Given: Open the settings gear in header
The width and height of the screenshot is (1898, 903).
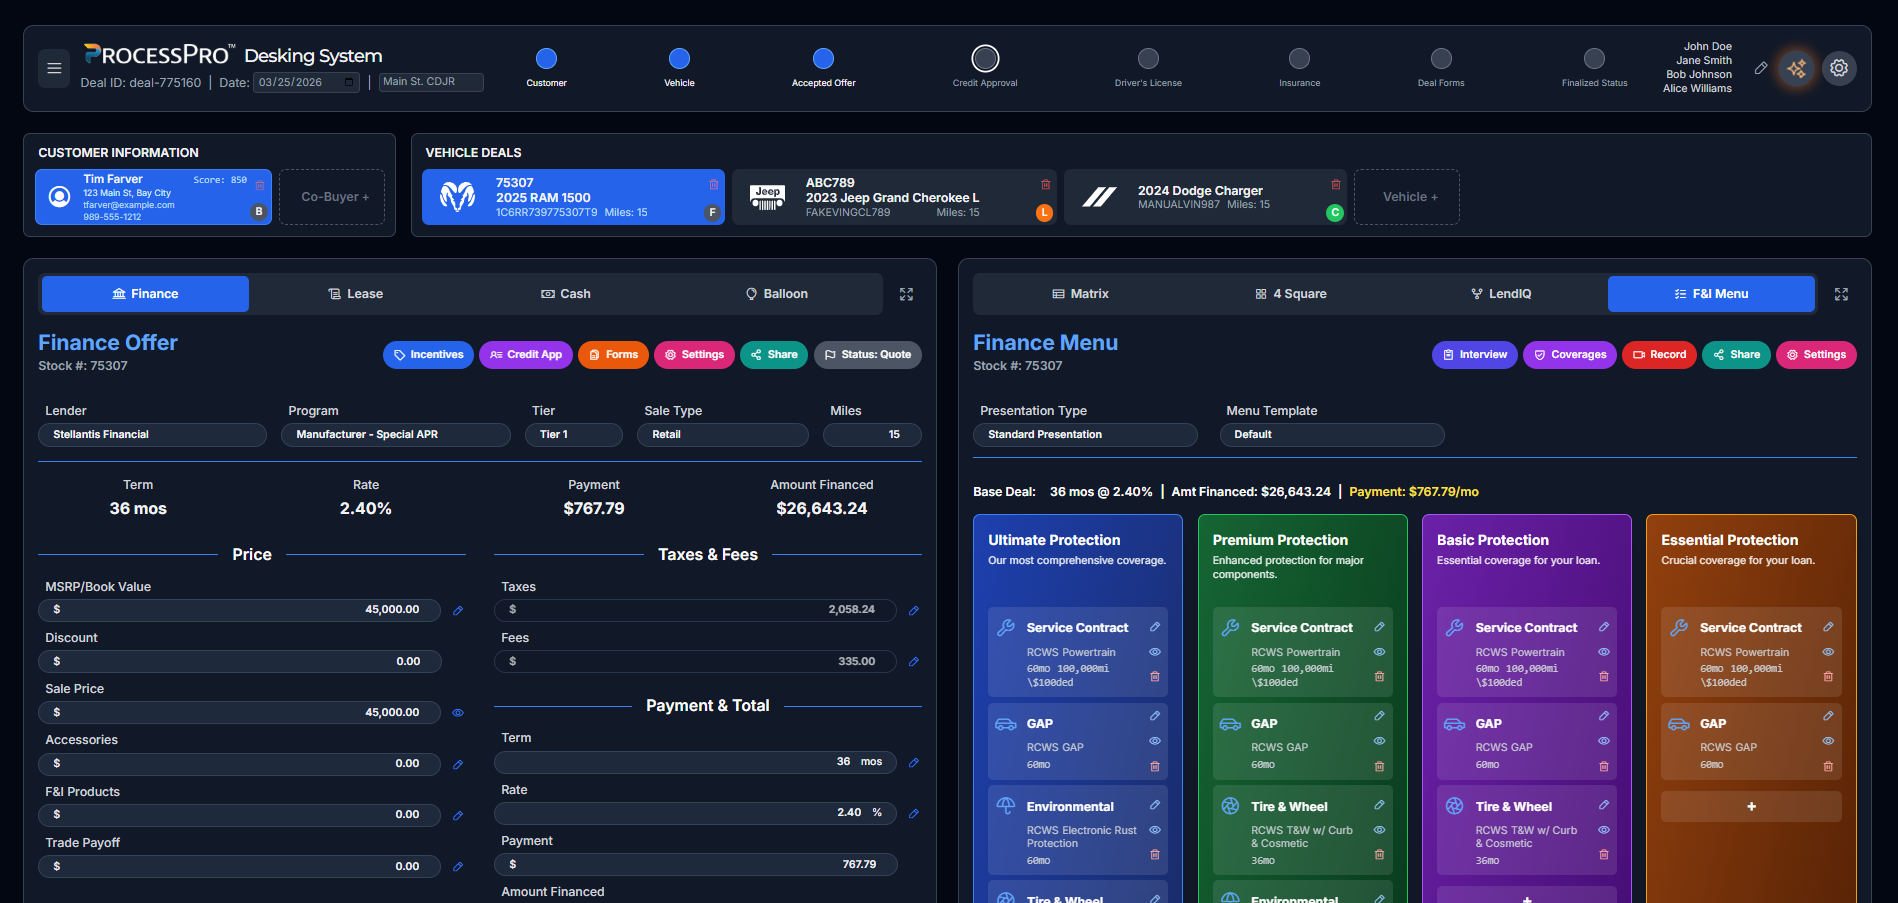Looking at the screenshot, I should [x=1839, y=68].
